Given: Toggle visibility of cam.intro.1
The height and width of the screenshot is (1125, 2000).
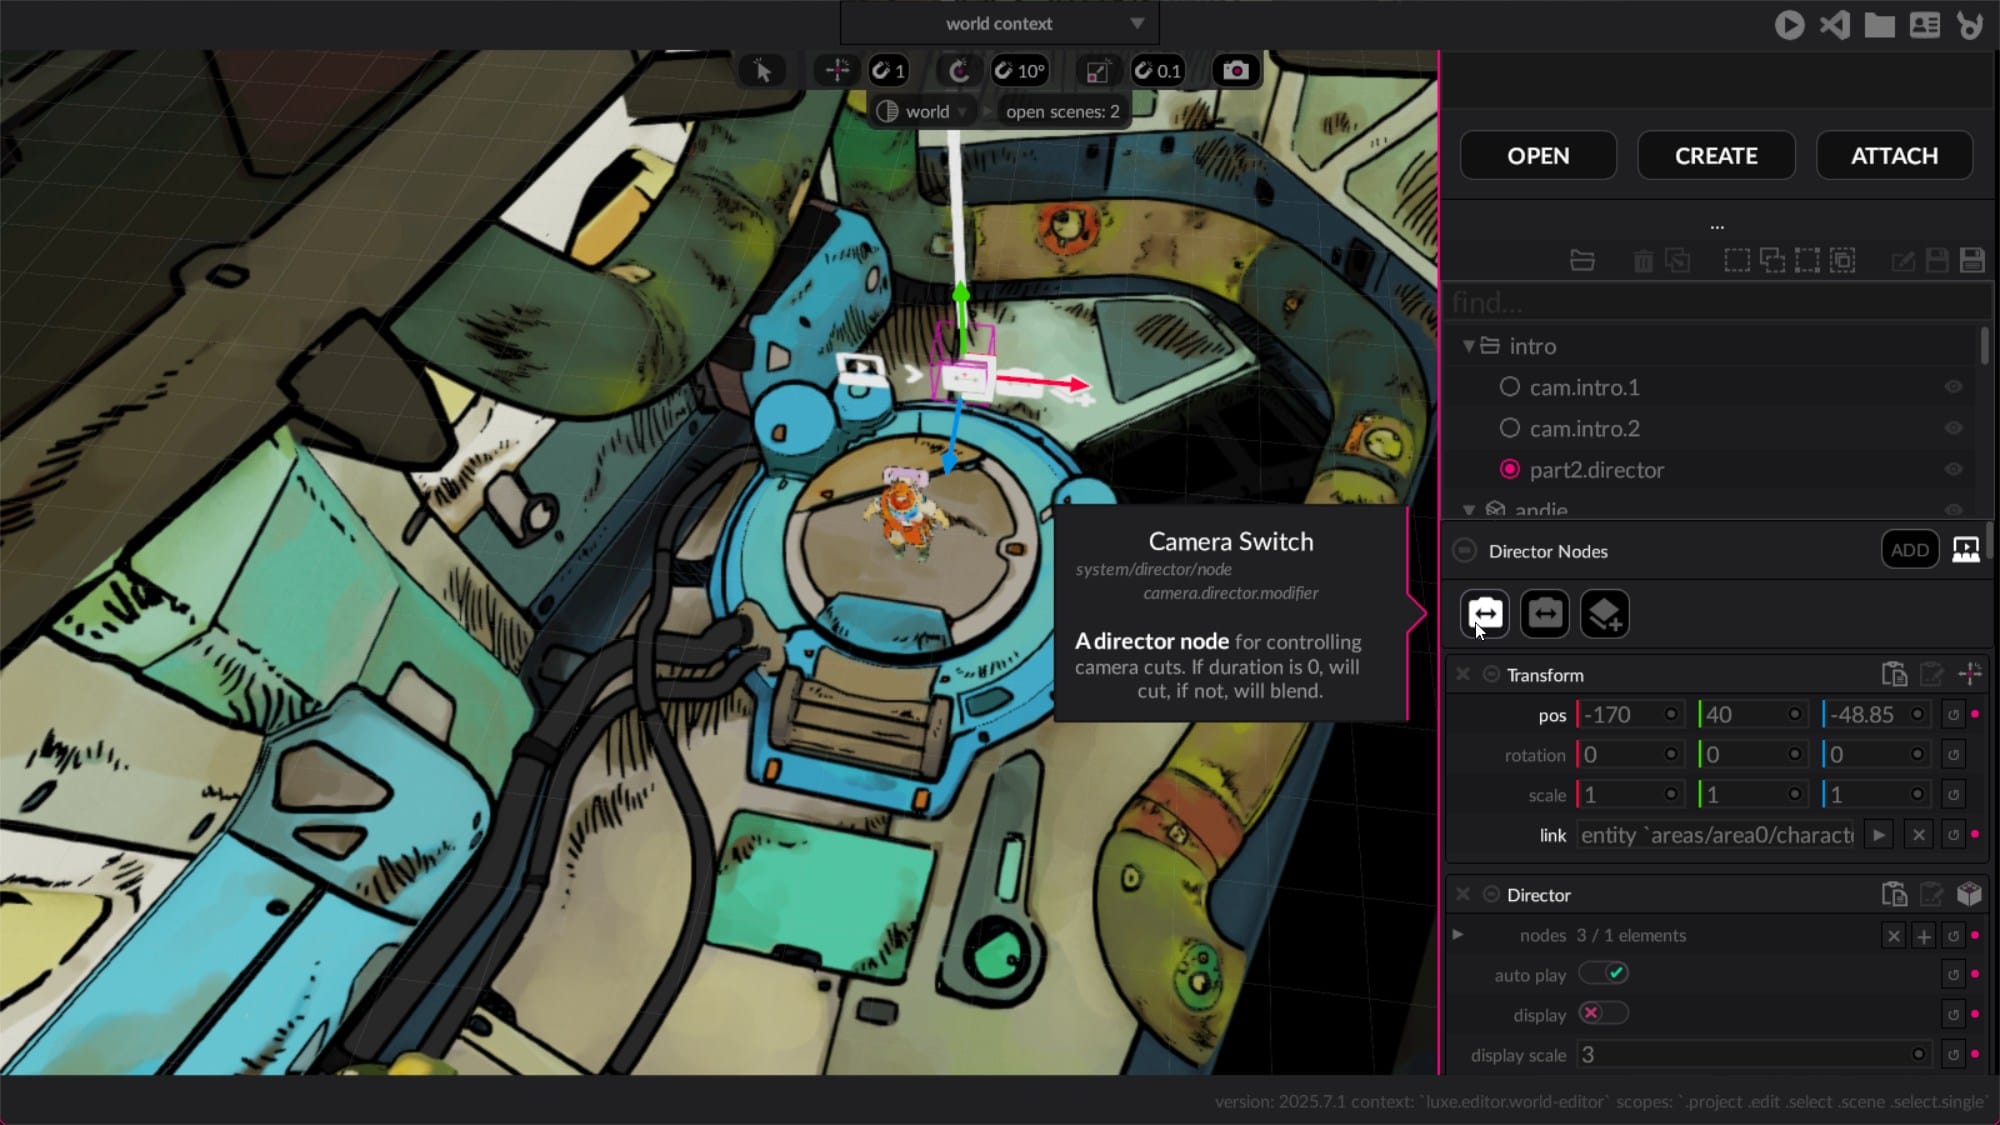Looking at the screenshot, I should coord(1953,387).
